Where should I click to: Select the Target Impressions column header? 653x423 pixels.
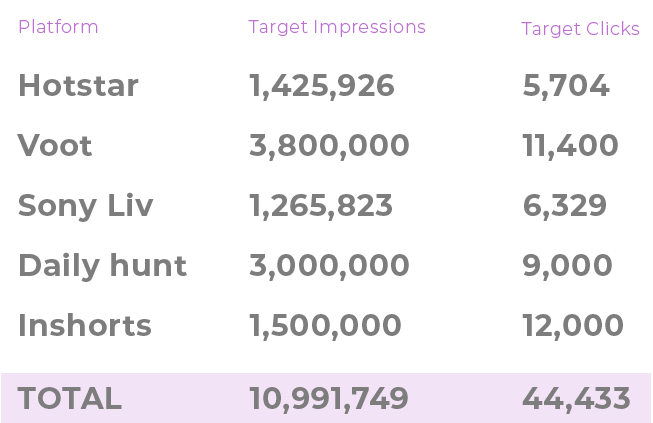pyautogui.click(x=337, y=28)
